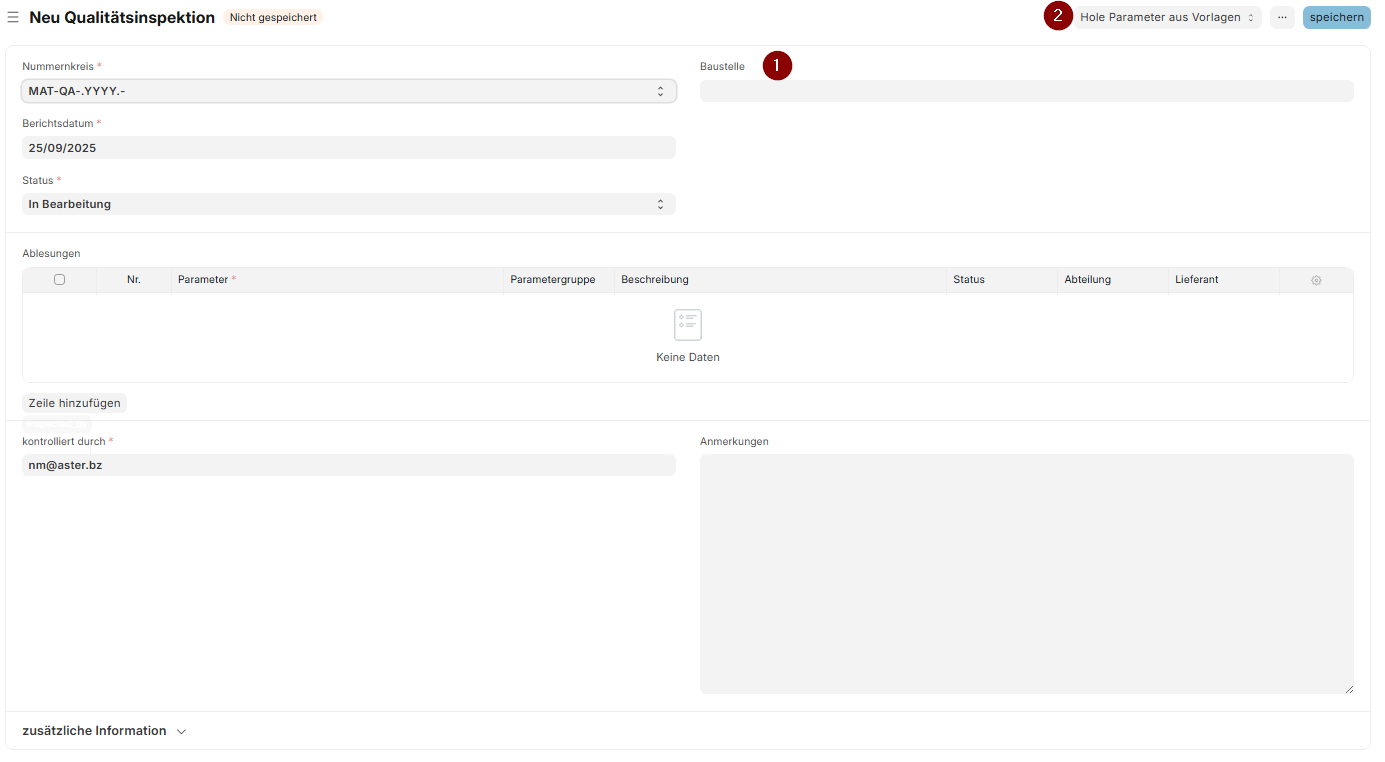Click the Keine Daten empty table icon
The height and width of the screenshot is (762, 1385).
[x=688, y=325]
